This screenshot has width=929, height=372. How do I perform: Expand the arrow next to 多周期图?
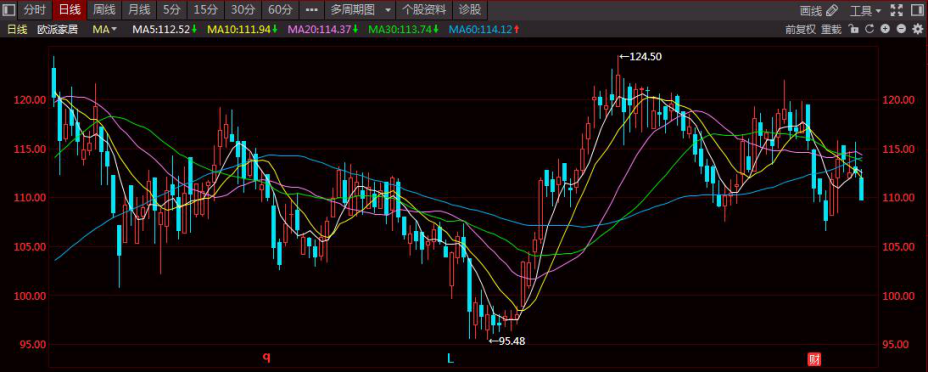pos(387,10)
